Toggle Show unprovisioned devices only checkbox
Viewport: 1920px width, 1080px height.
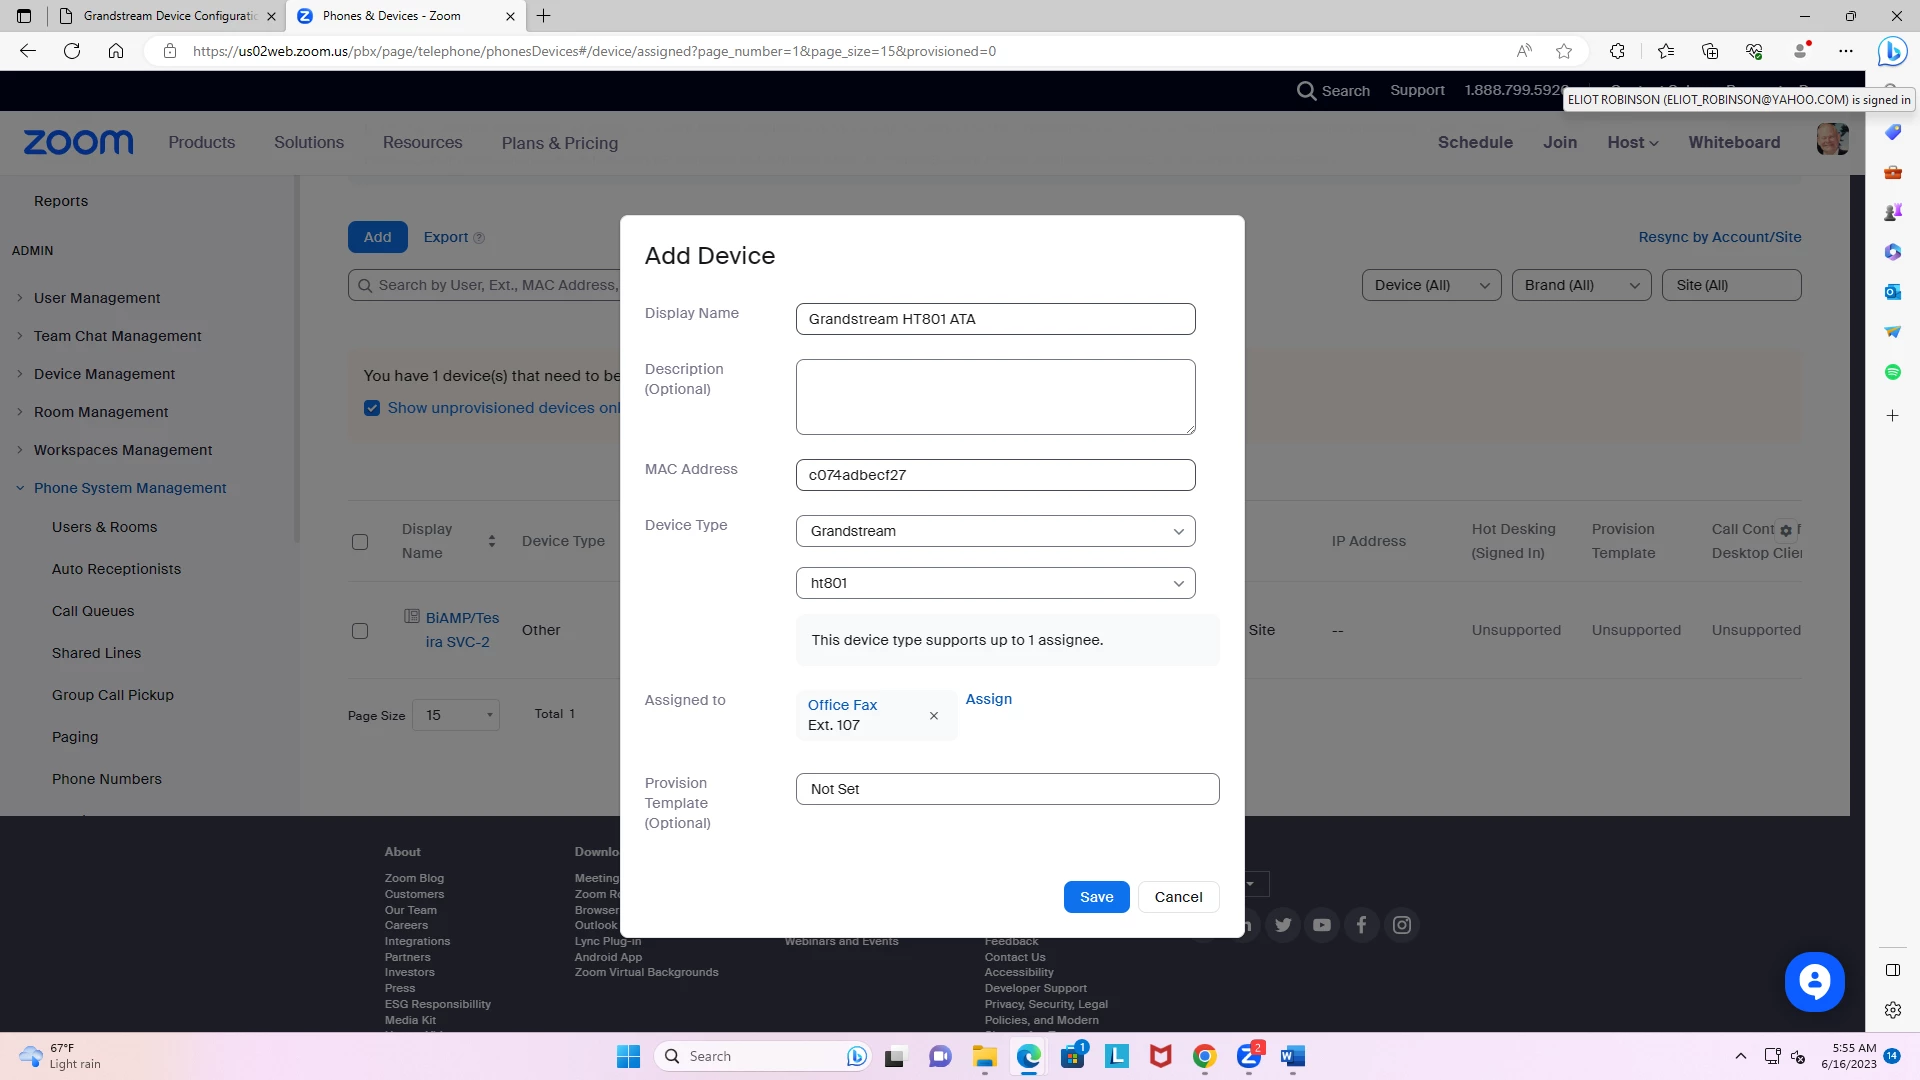372,408
